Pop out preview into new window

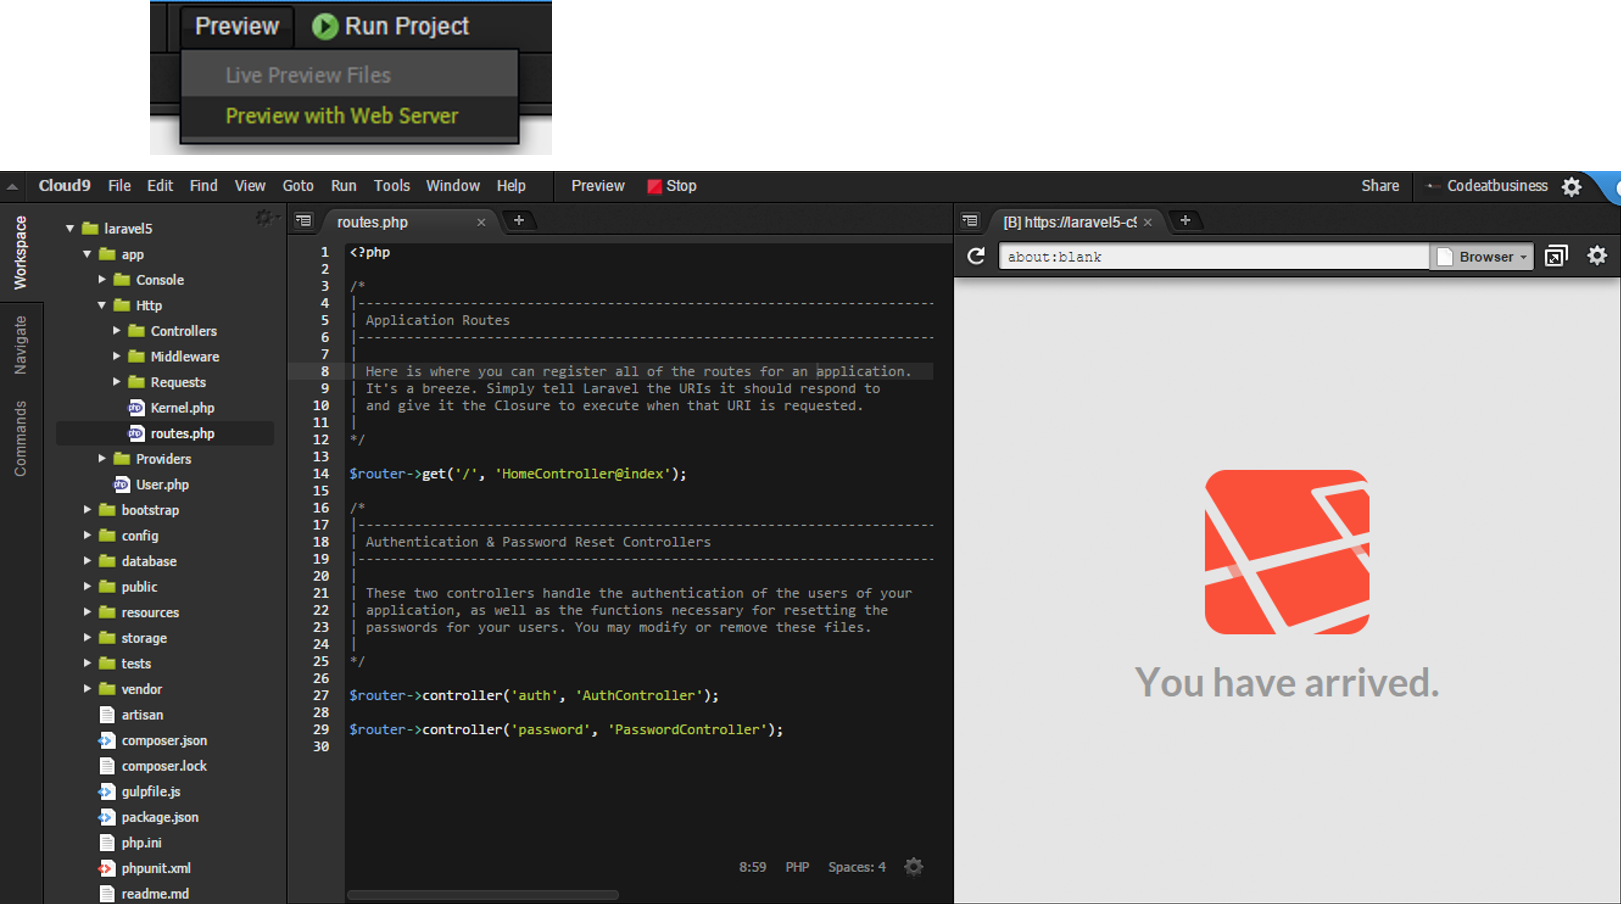tap(1556, 257)
